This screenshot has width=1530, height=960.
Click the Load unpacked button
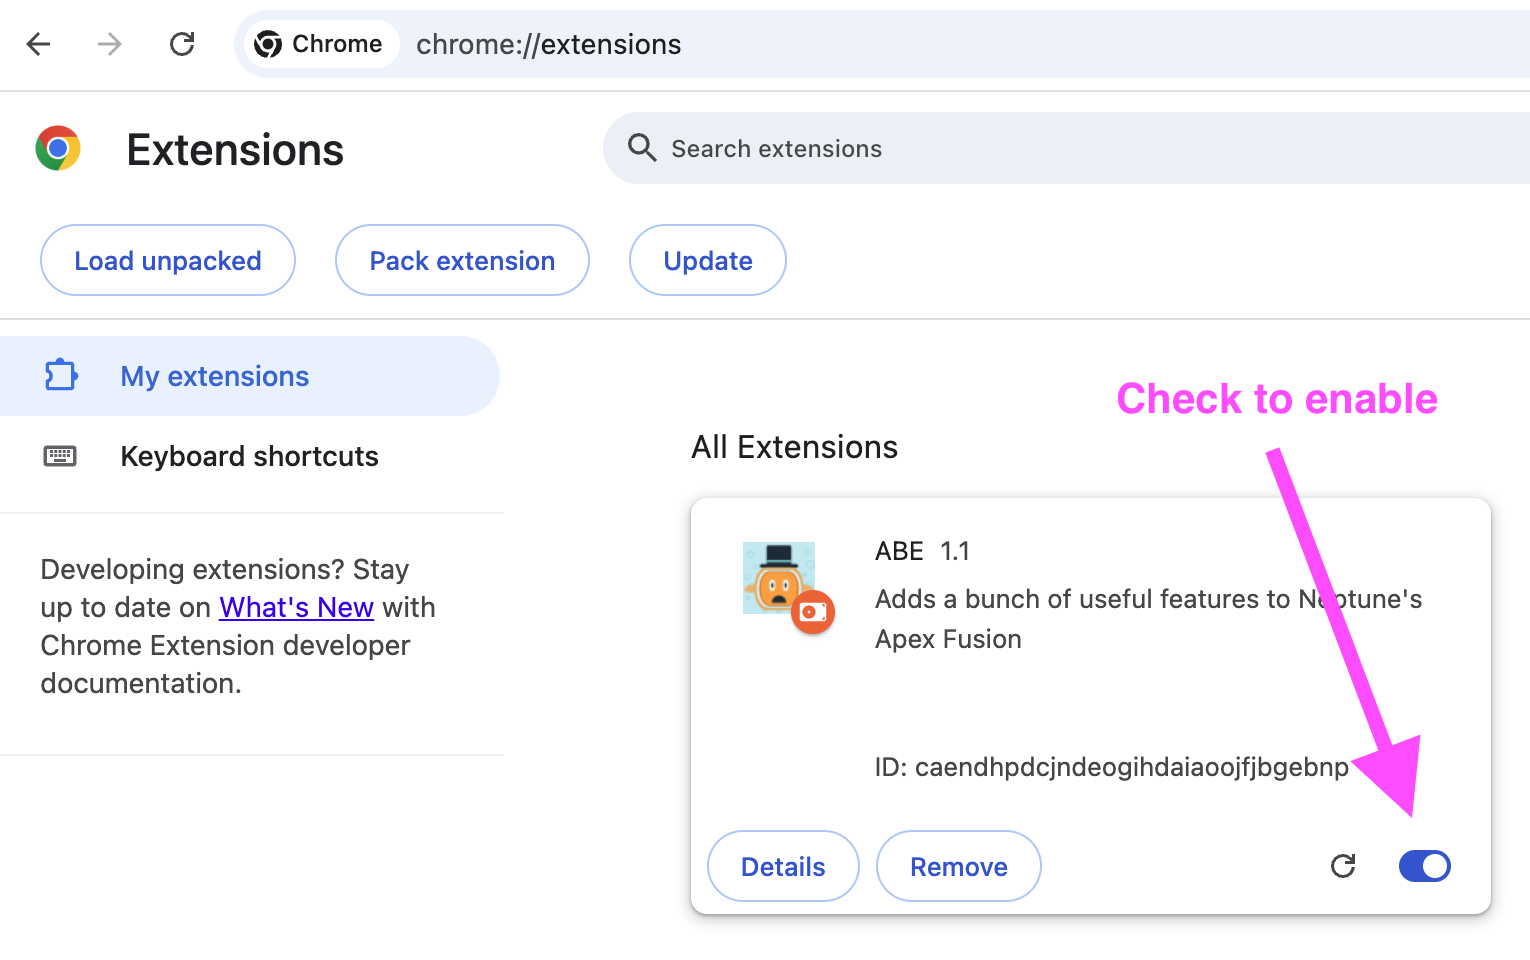pyautogui.click(x=168, y=260)
